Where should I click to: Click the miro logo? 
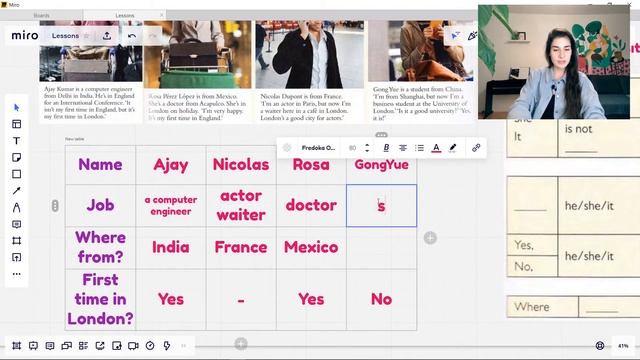pyautogui.click(x=25, y=36)
